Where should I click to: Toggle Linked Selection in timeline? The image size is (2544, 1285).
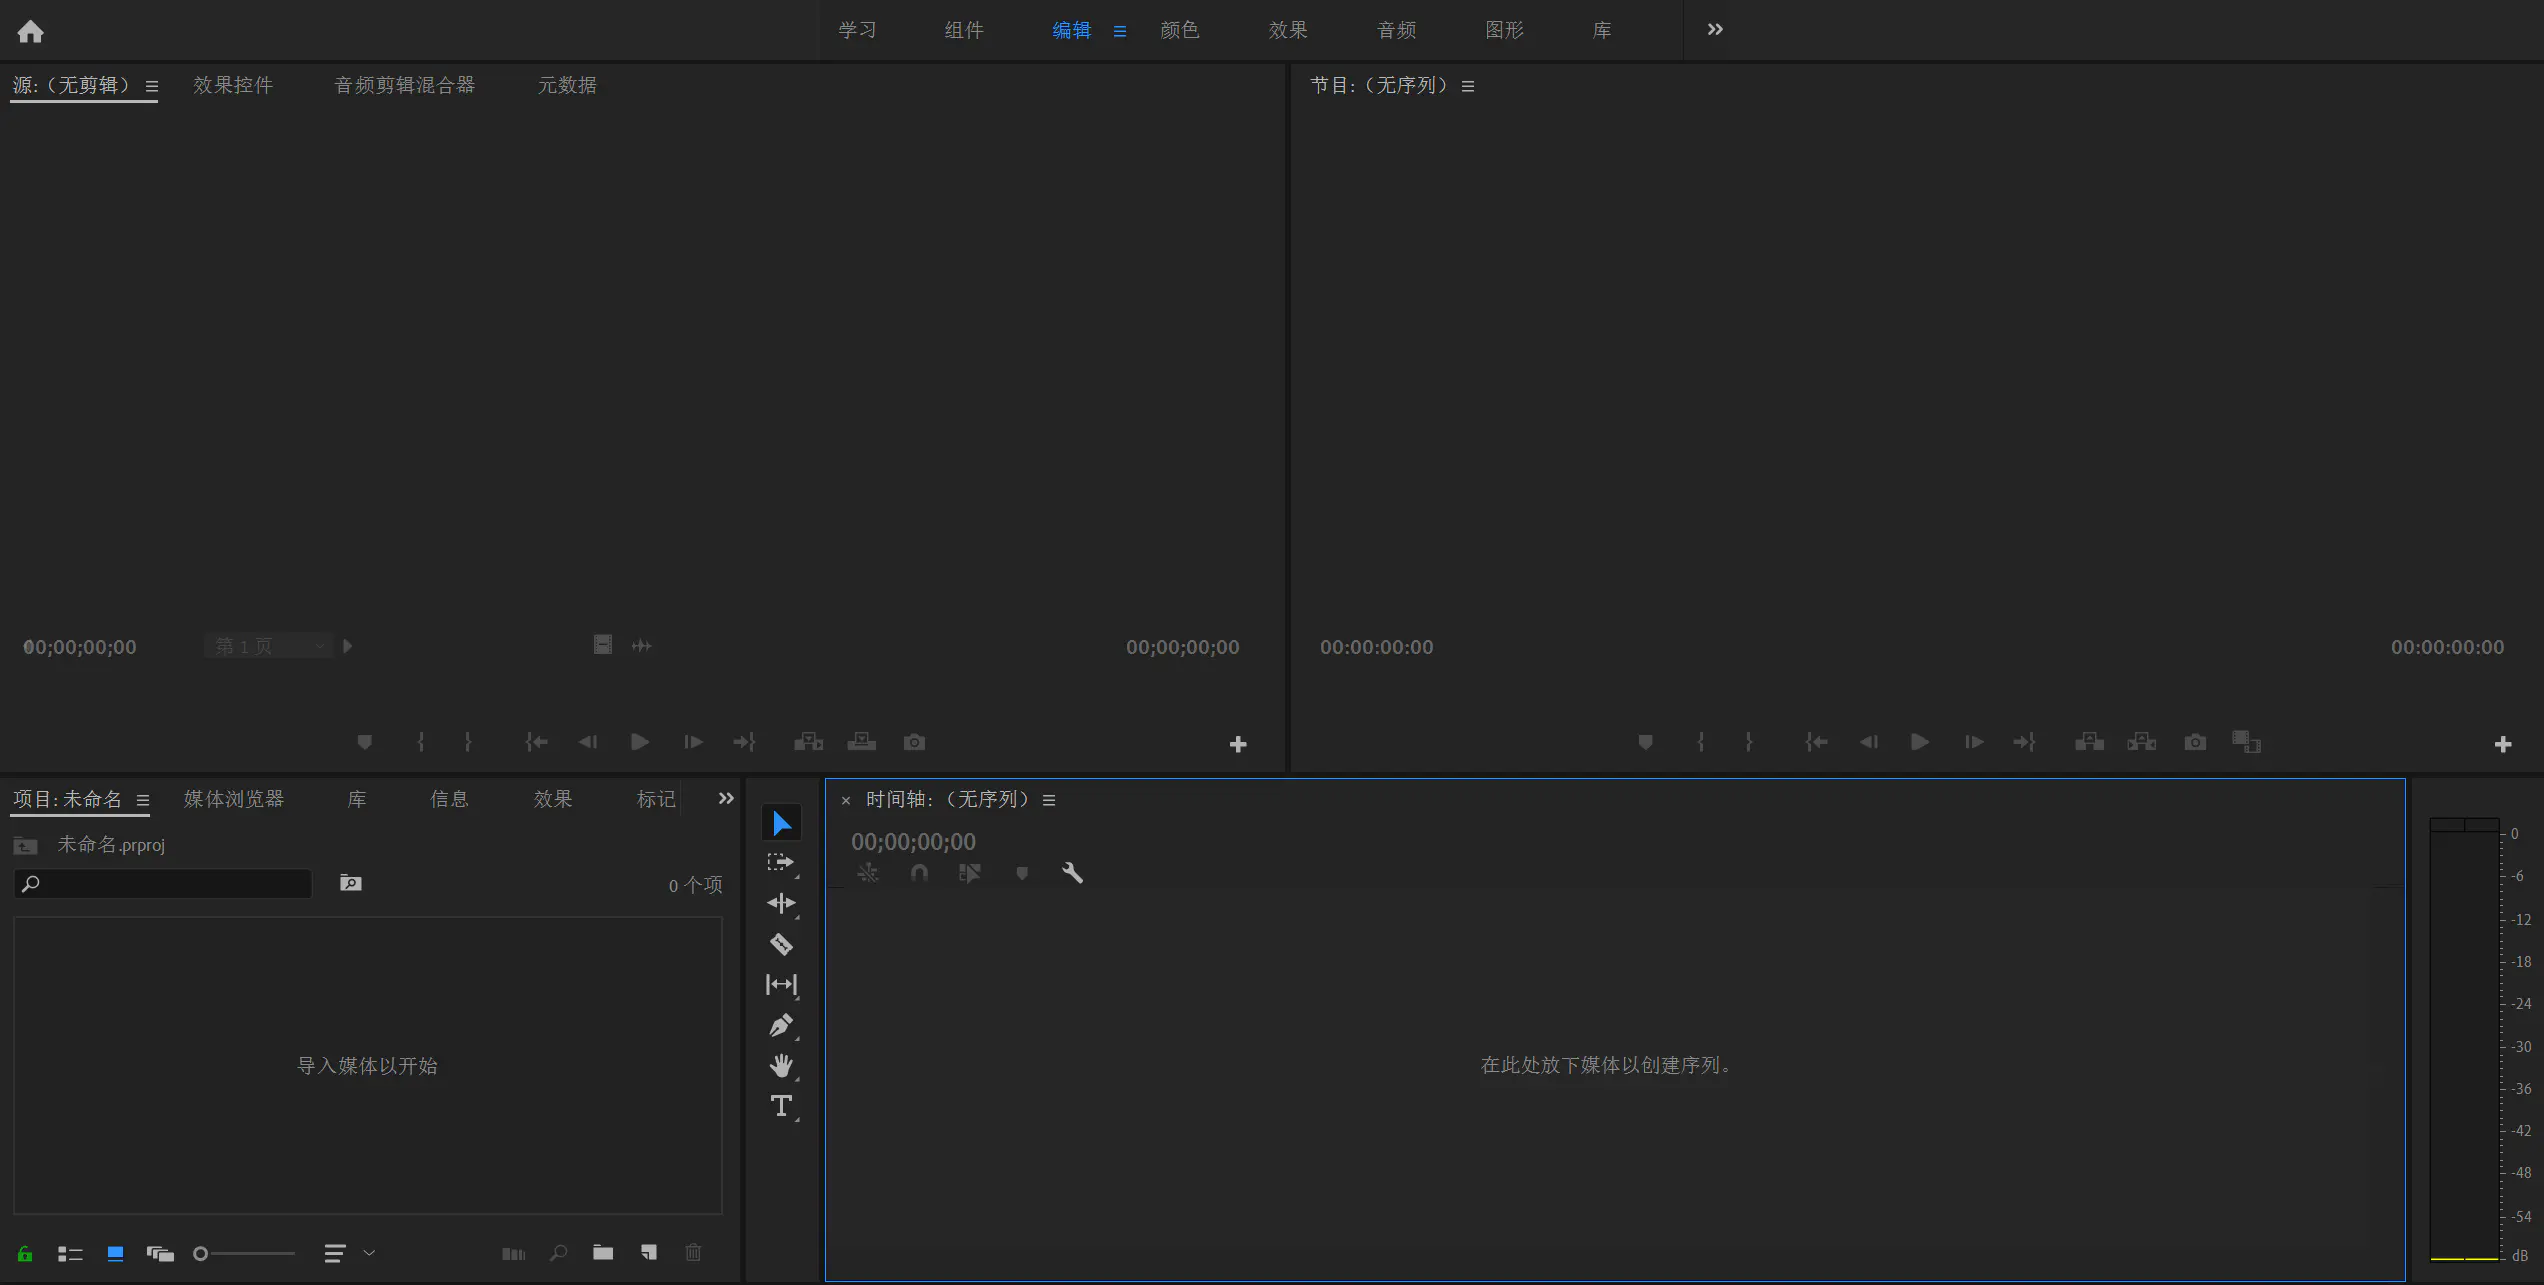(969, 873)
